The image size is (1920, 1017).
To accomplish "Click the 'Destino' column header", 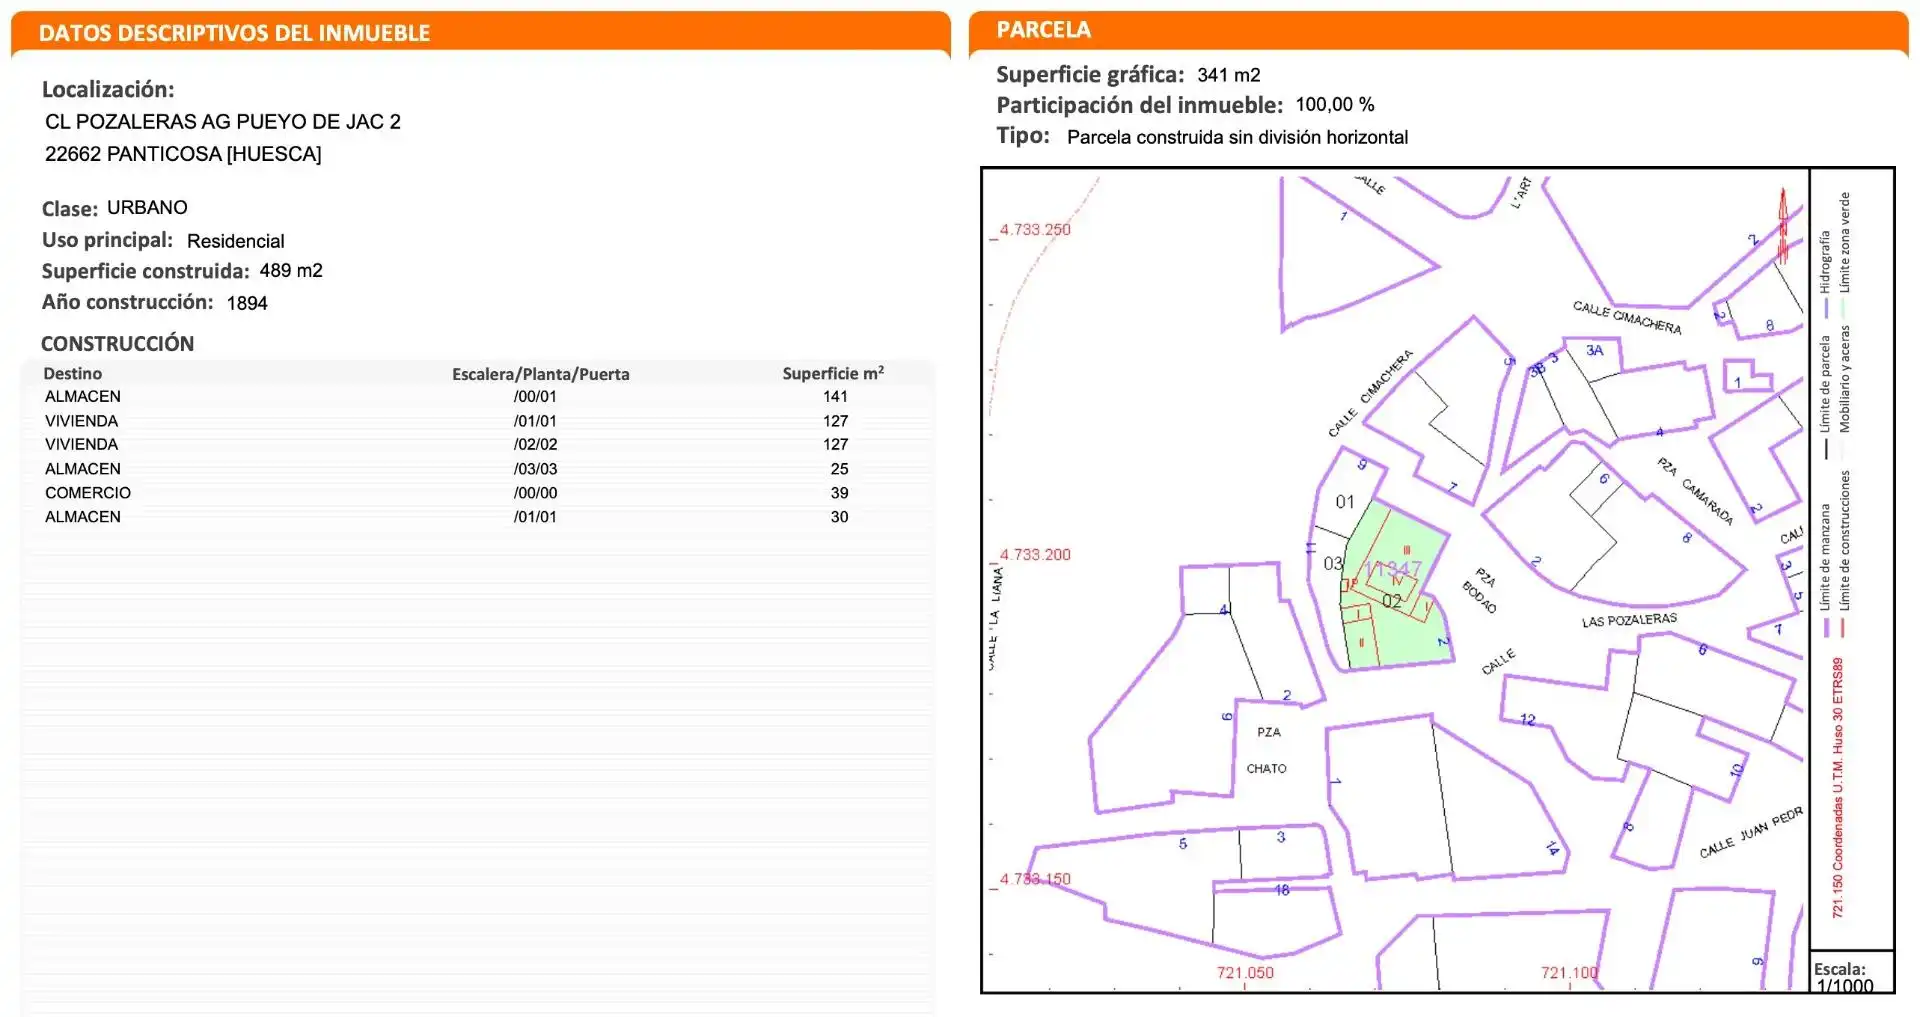I will click(x=72, y=373).
